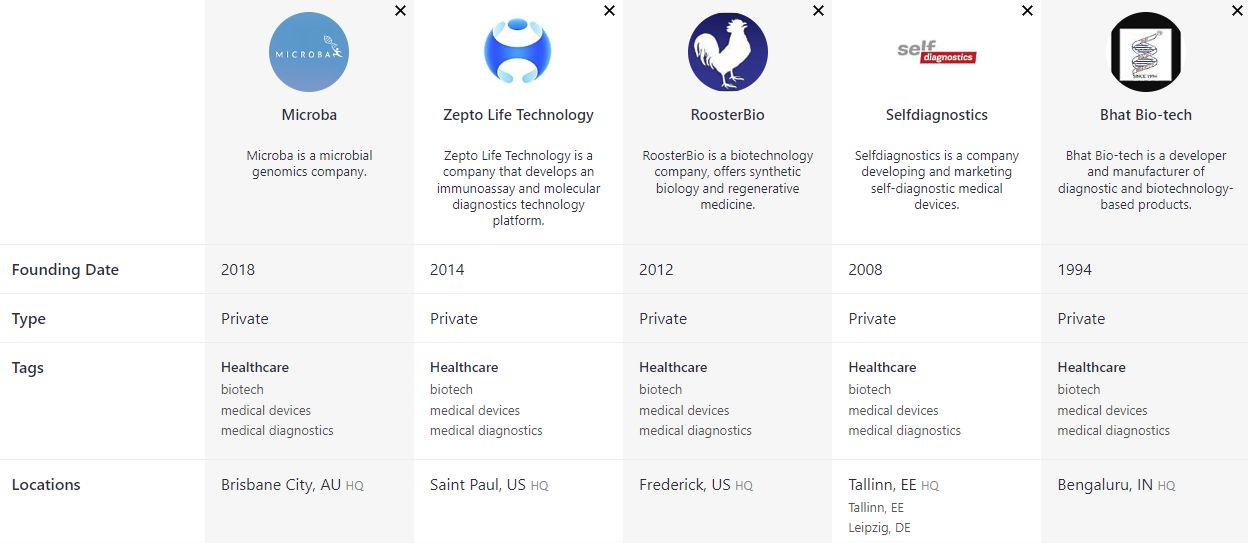Click the Zepto Life Technology logo
This screenshot has width=1248, height=543.
click(518, 52)
